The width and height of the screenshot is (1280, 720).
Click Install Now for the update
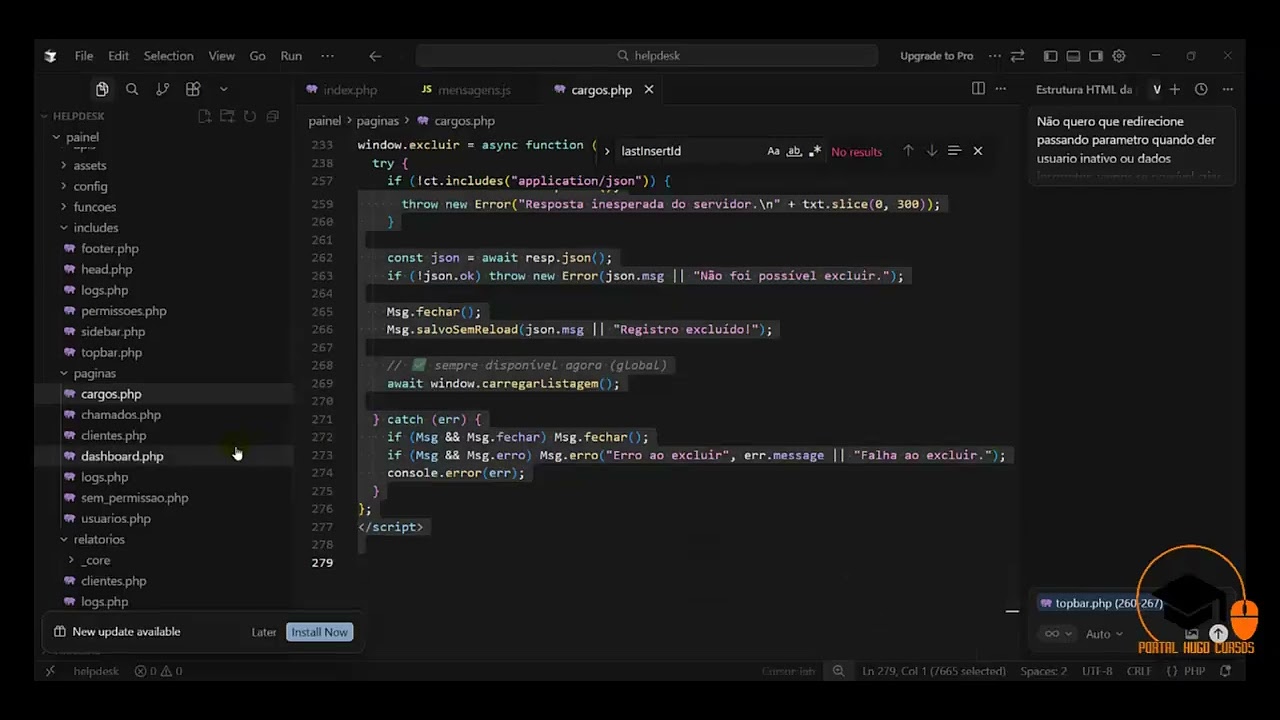pos(319,632)
